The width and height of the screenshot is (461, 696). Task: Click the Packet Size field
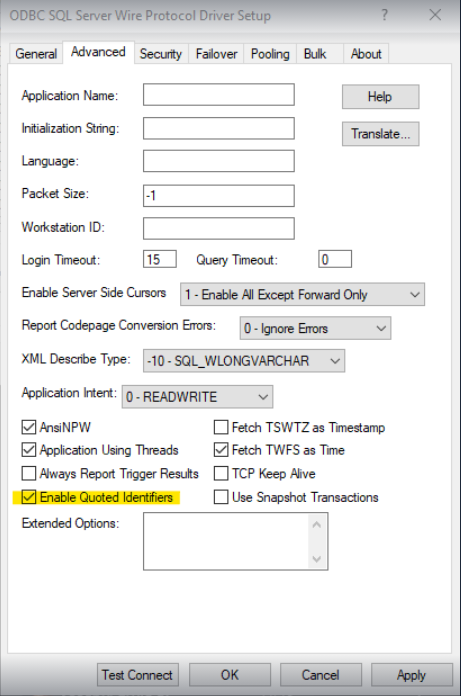219,196
